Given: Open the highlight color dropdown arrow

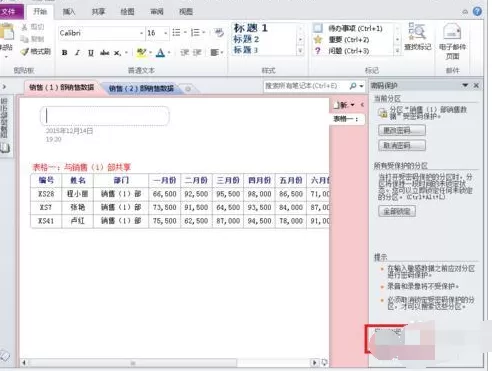Looking at the screenshot, I should pos(150,52).
